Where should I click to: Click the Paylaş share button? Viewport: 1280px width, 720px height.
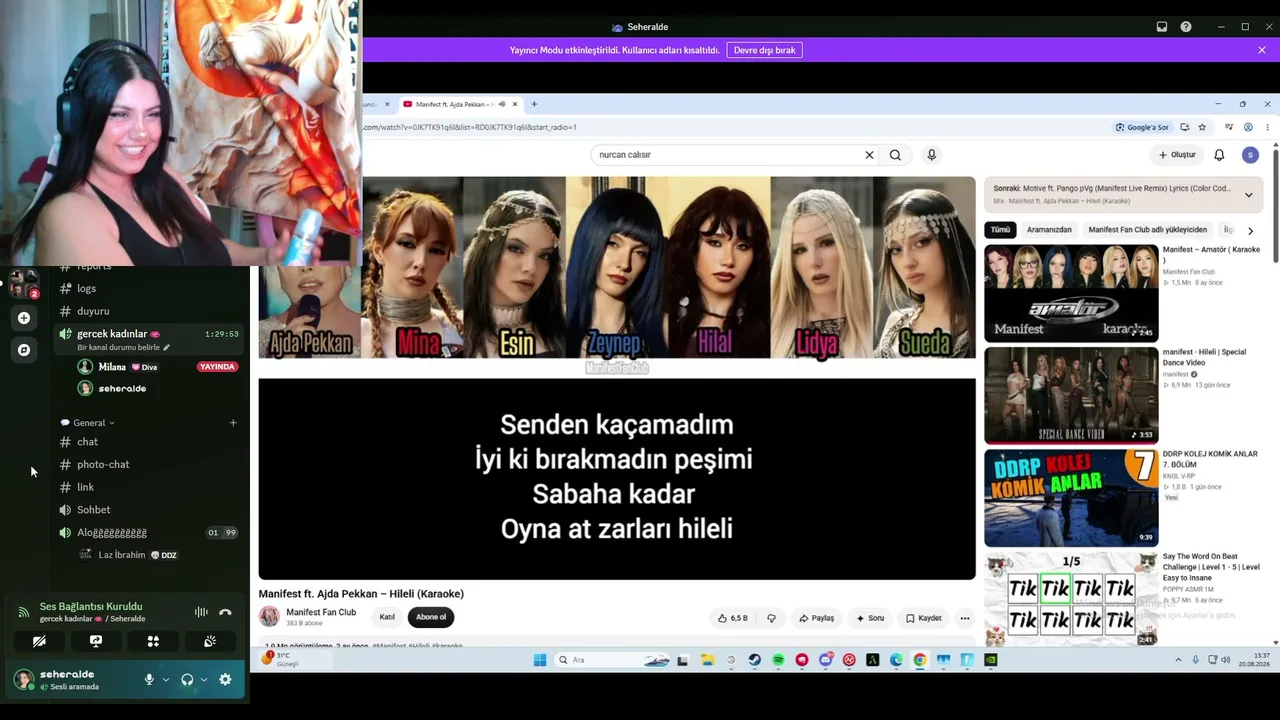816,618
